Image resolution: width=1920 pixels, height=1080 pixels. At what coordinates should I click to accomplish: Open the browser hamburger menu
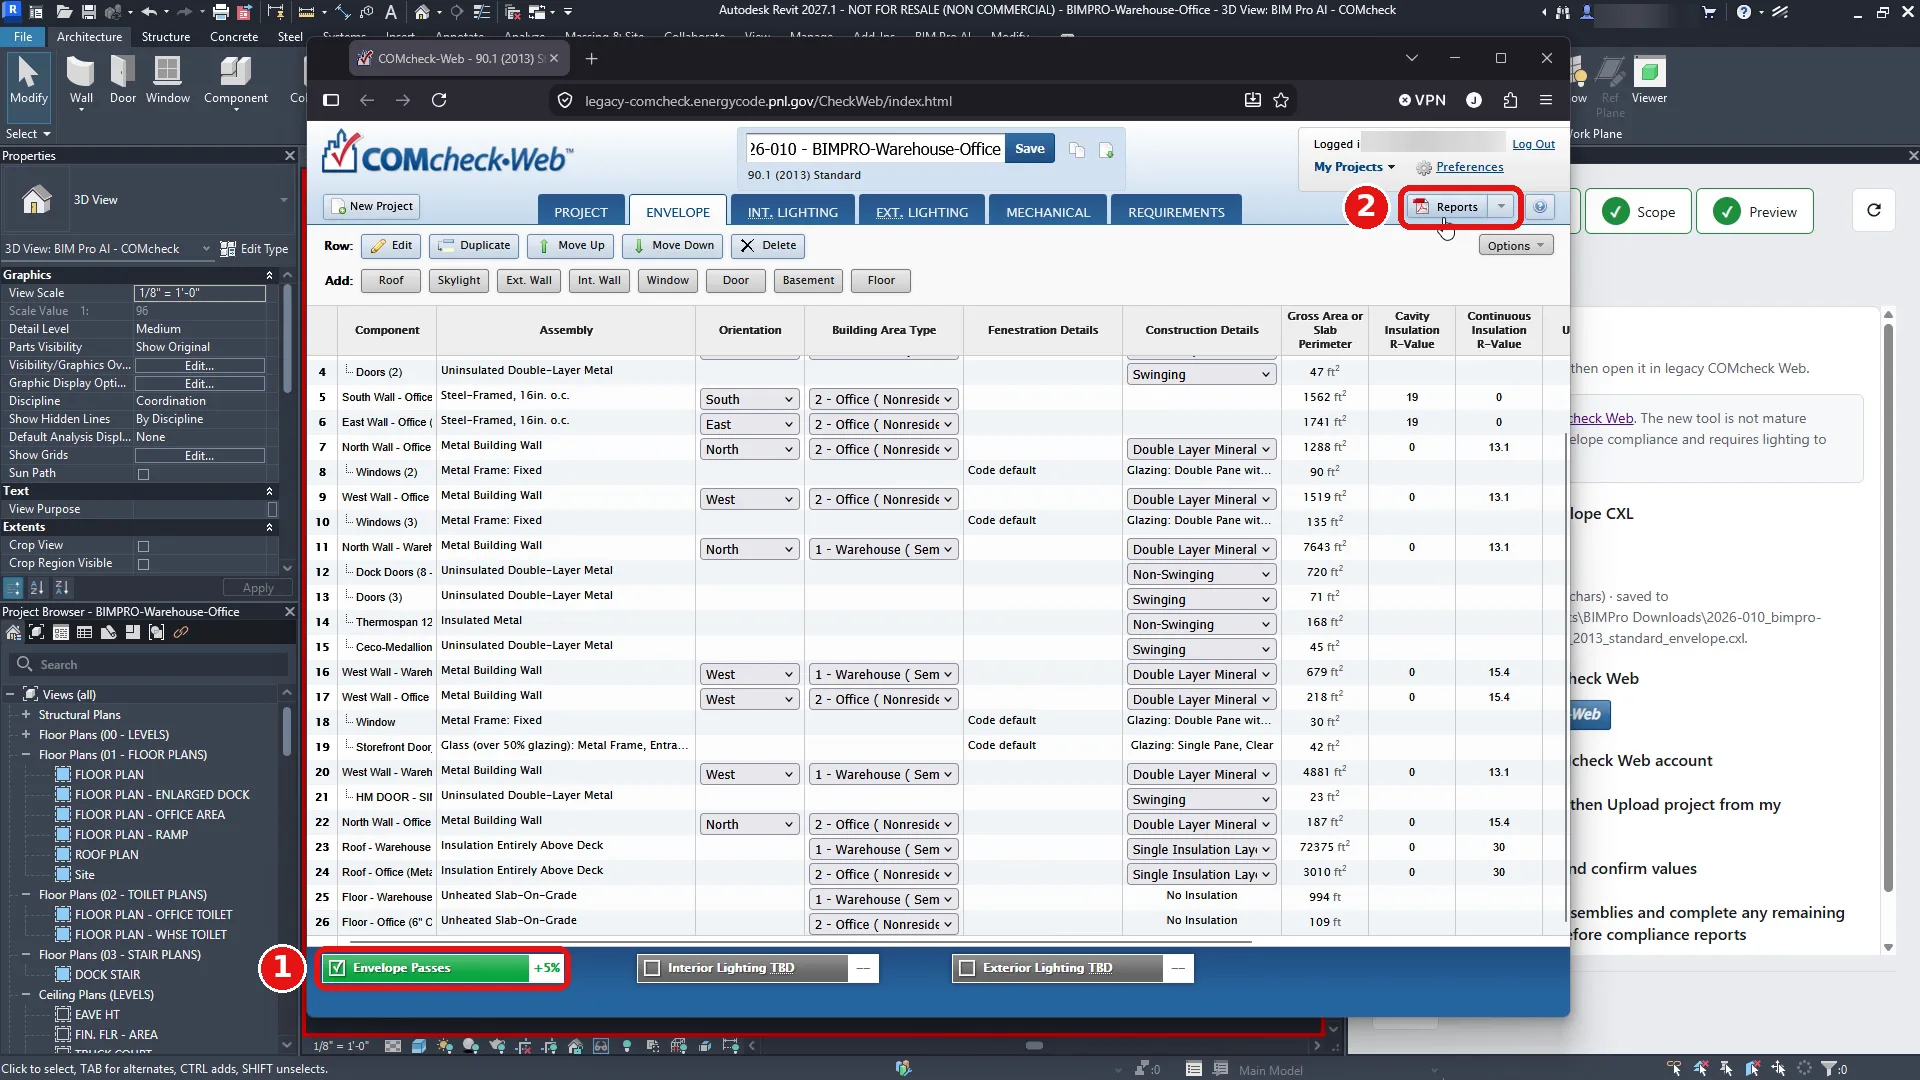[1546, 100]
